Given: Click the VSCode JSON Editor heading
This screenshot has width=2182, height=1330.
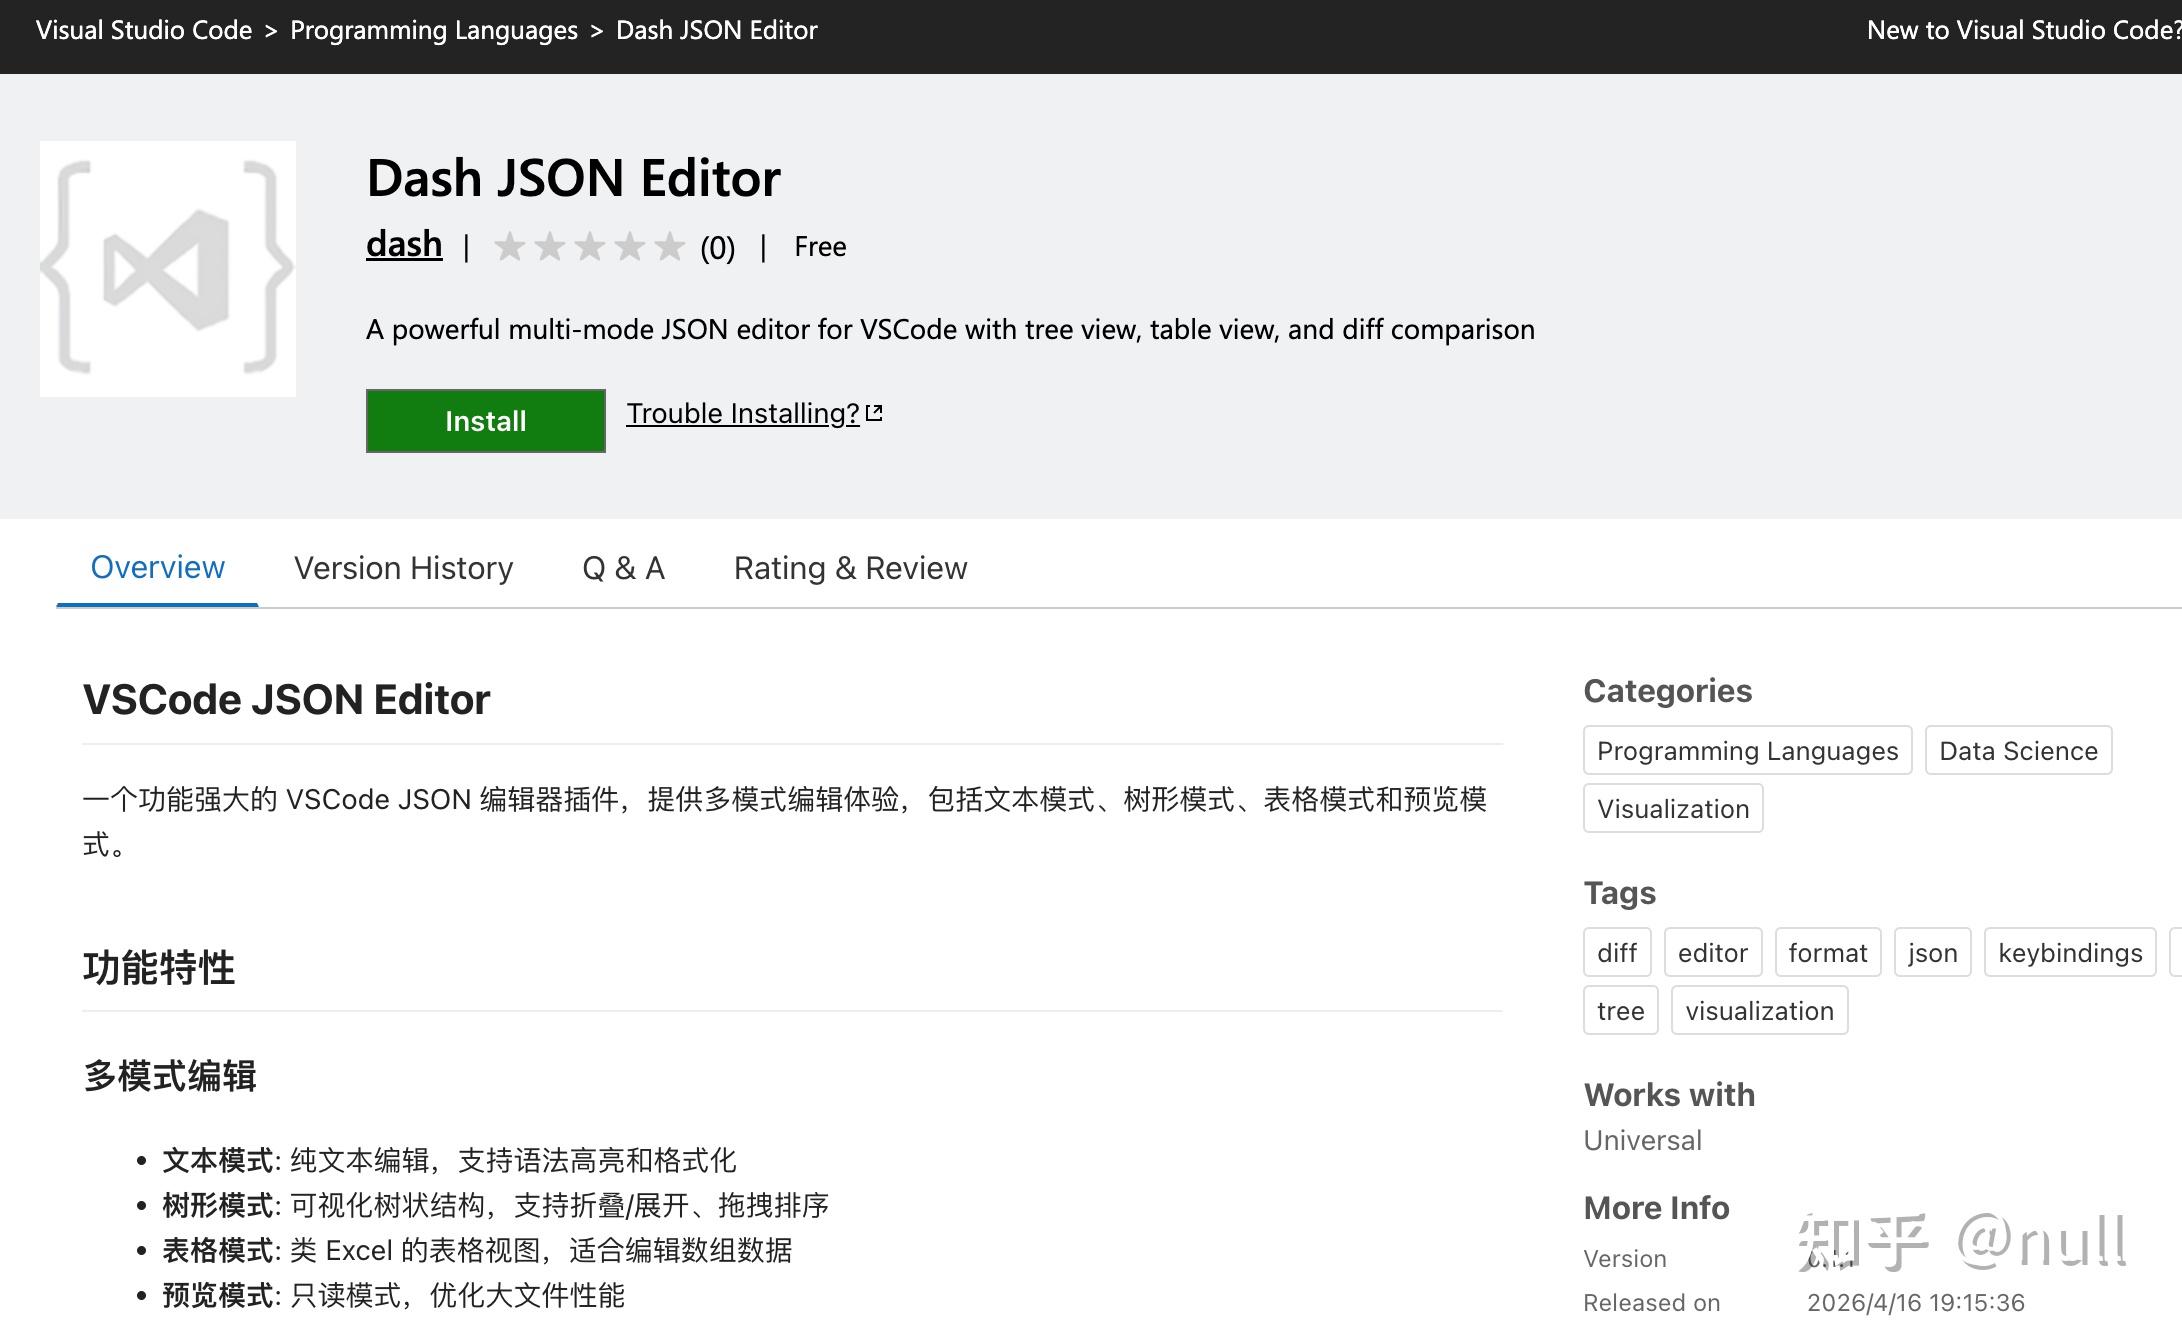Looking at the screenshot, I should click(x=287, y=700).
